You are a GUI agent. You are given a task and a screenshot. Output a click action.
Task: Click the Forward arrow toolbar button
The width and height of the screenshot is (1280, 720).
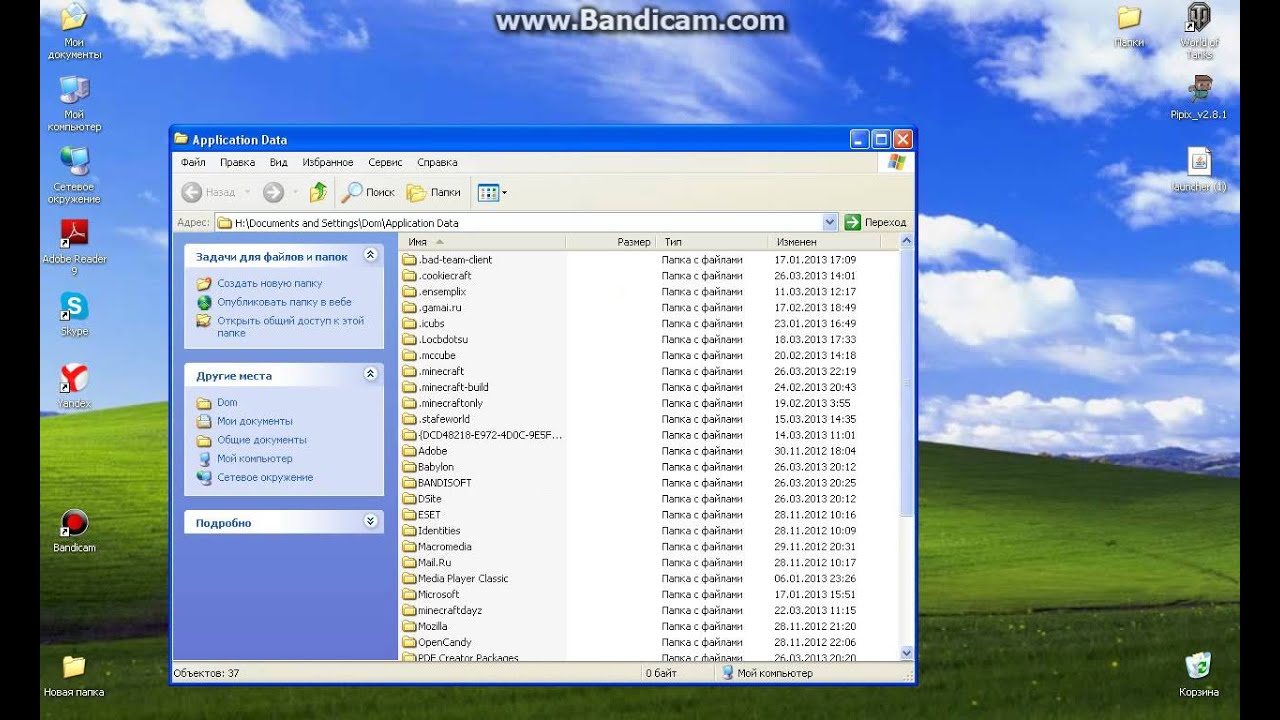[x=273, y=192]
